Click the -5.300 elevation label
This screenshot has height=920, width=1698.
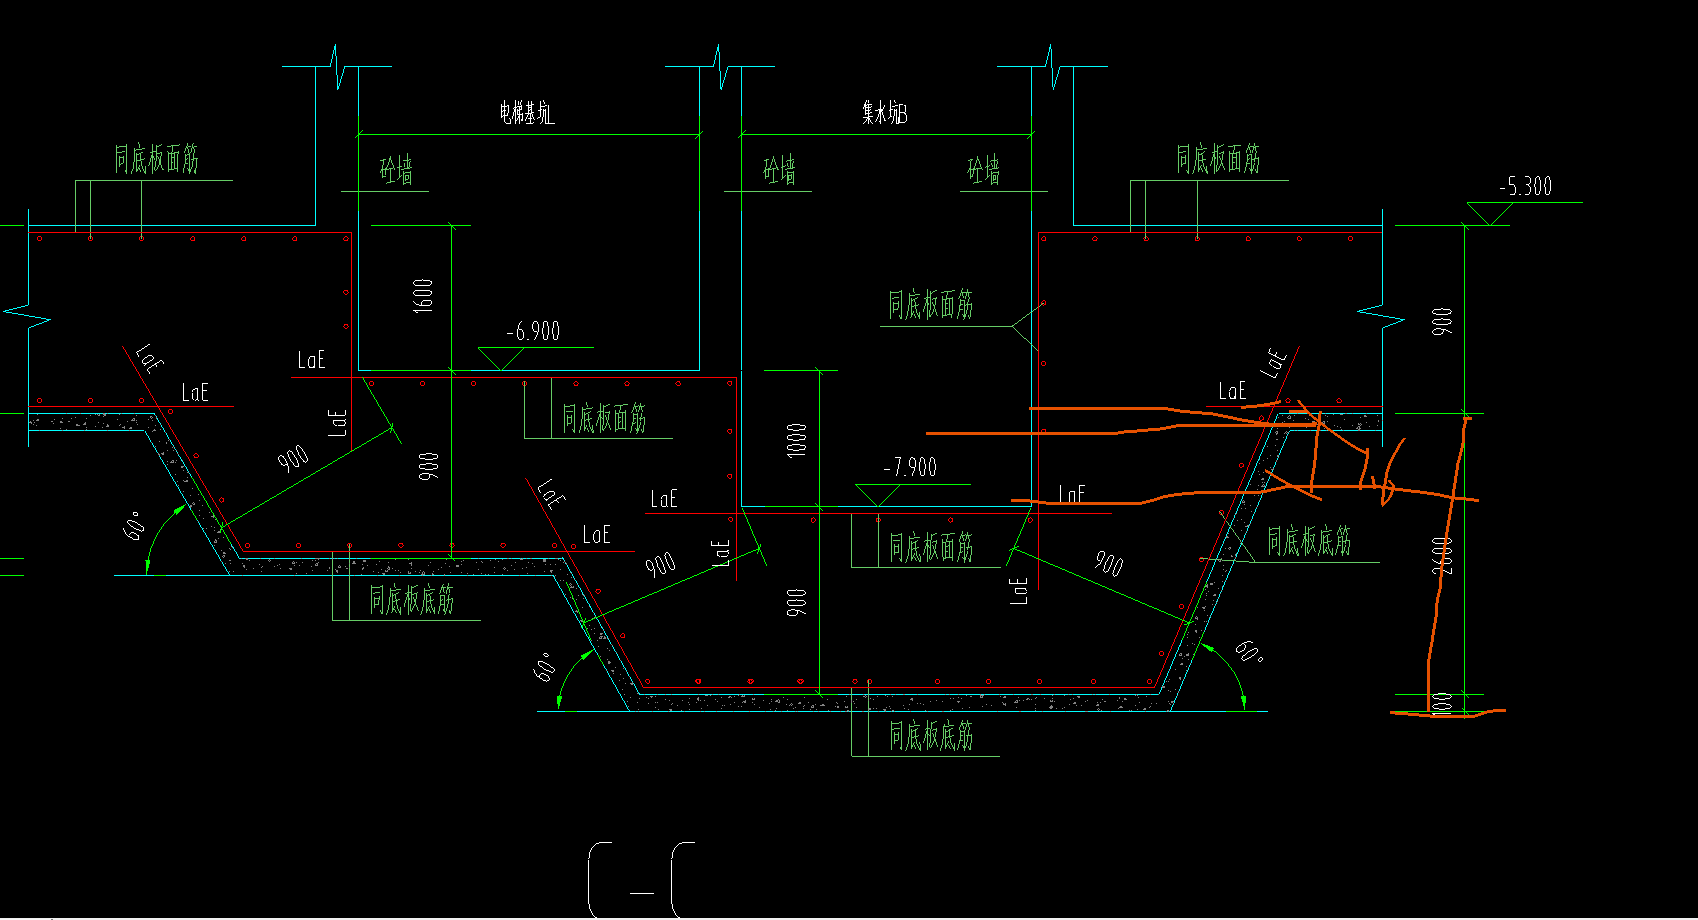click(x=1526, y=186)
